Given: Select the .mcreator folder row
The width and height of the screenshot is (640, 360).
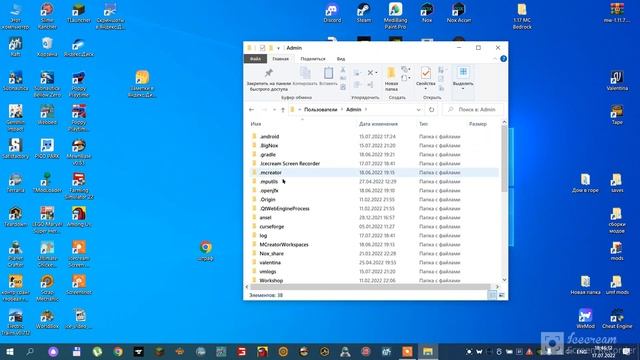Looking at the screenshot, I should tap(374, 172).
